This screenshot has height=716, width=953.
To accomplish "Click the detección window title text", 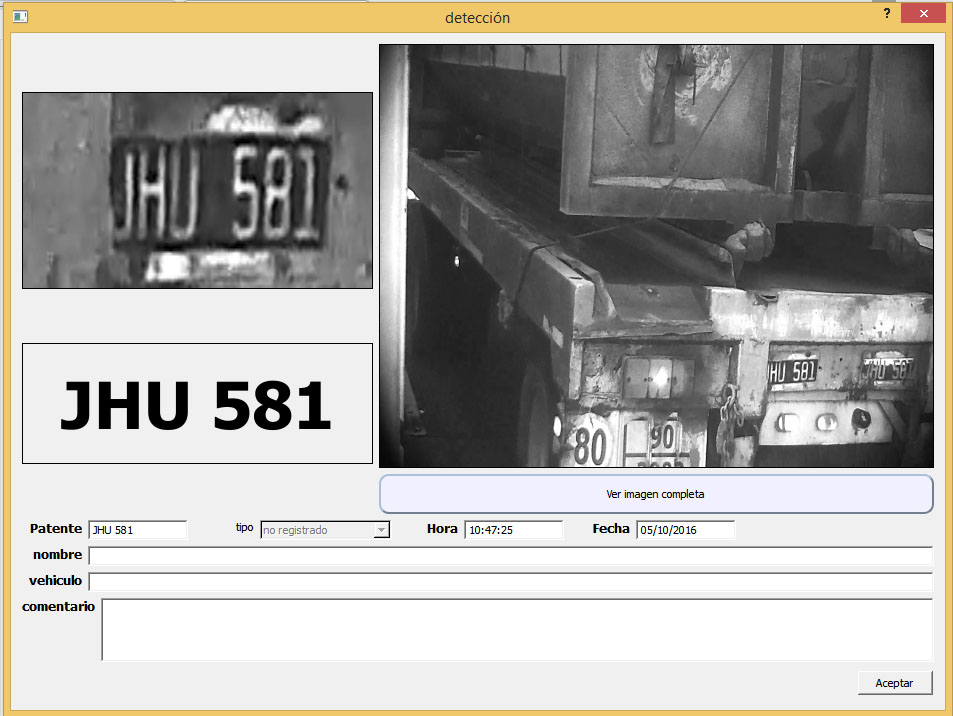I will (x=477, y=17).
